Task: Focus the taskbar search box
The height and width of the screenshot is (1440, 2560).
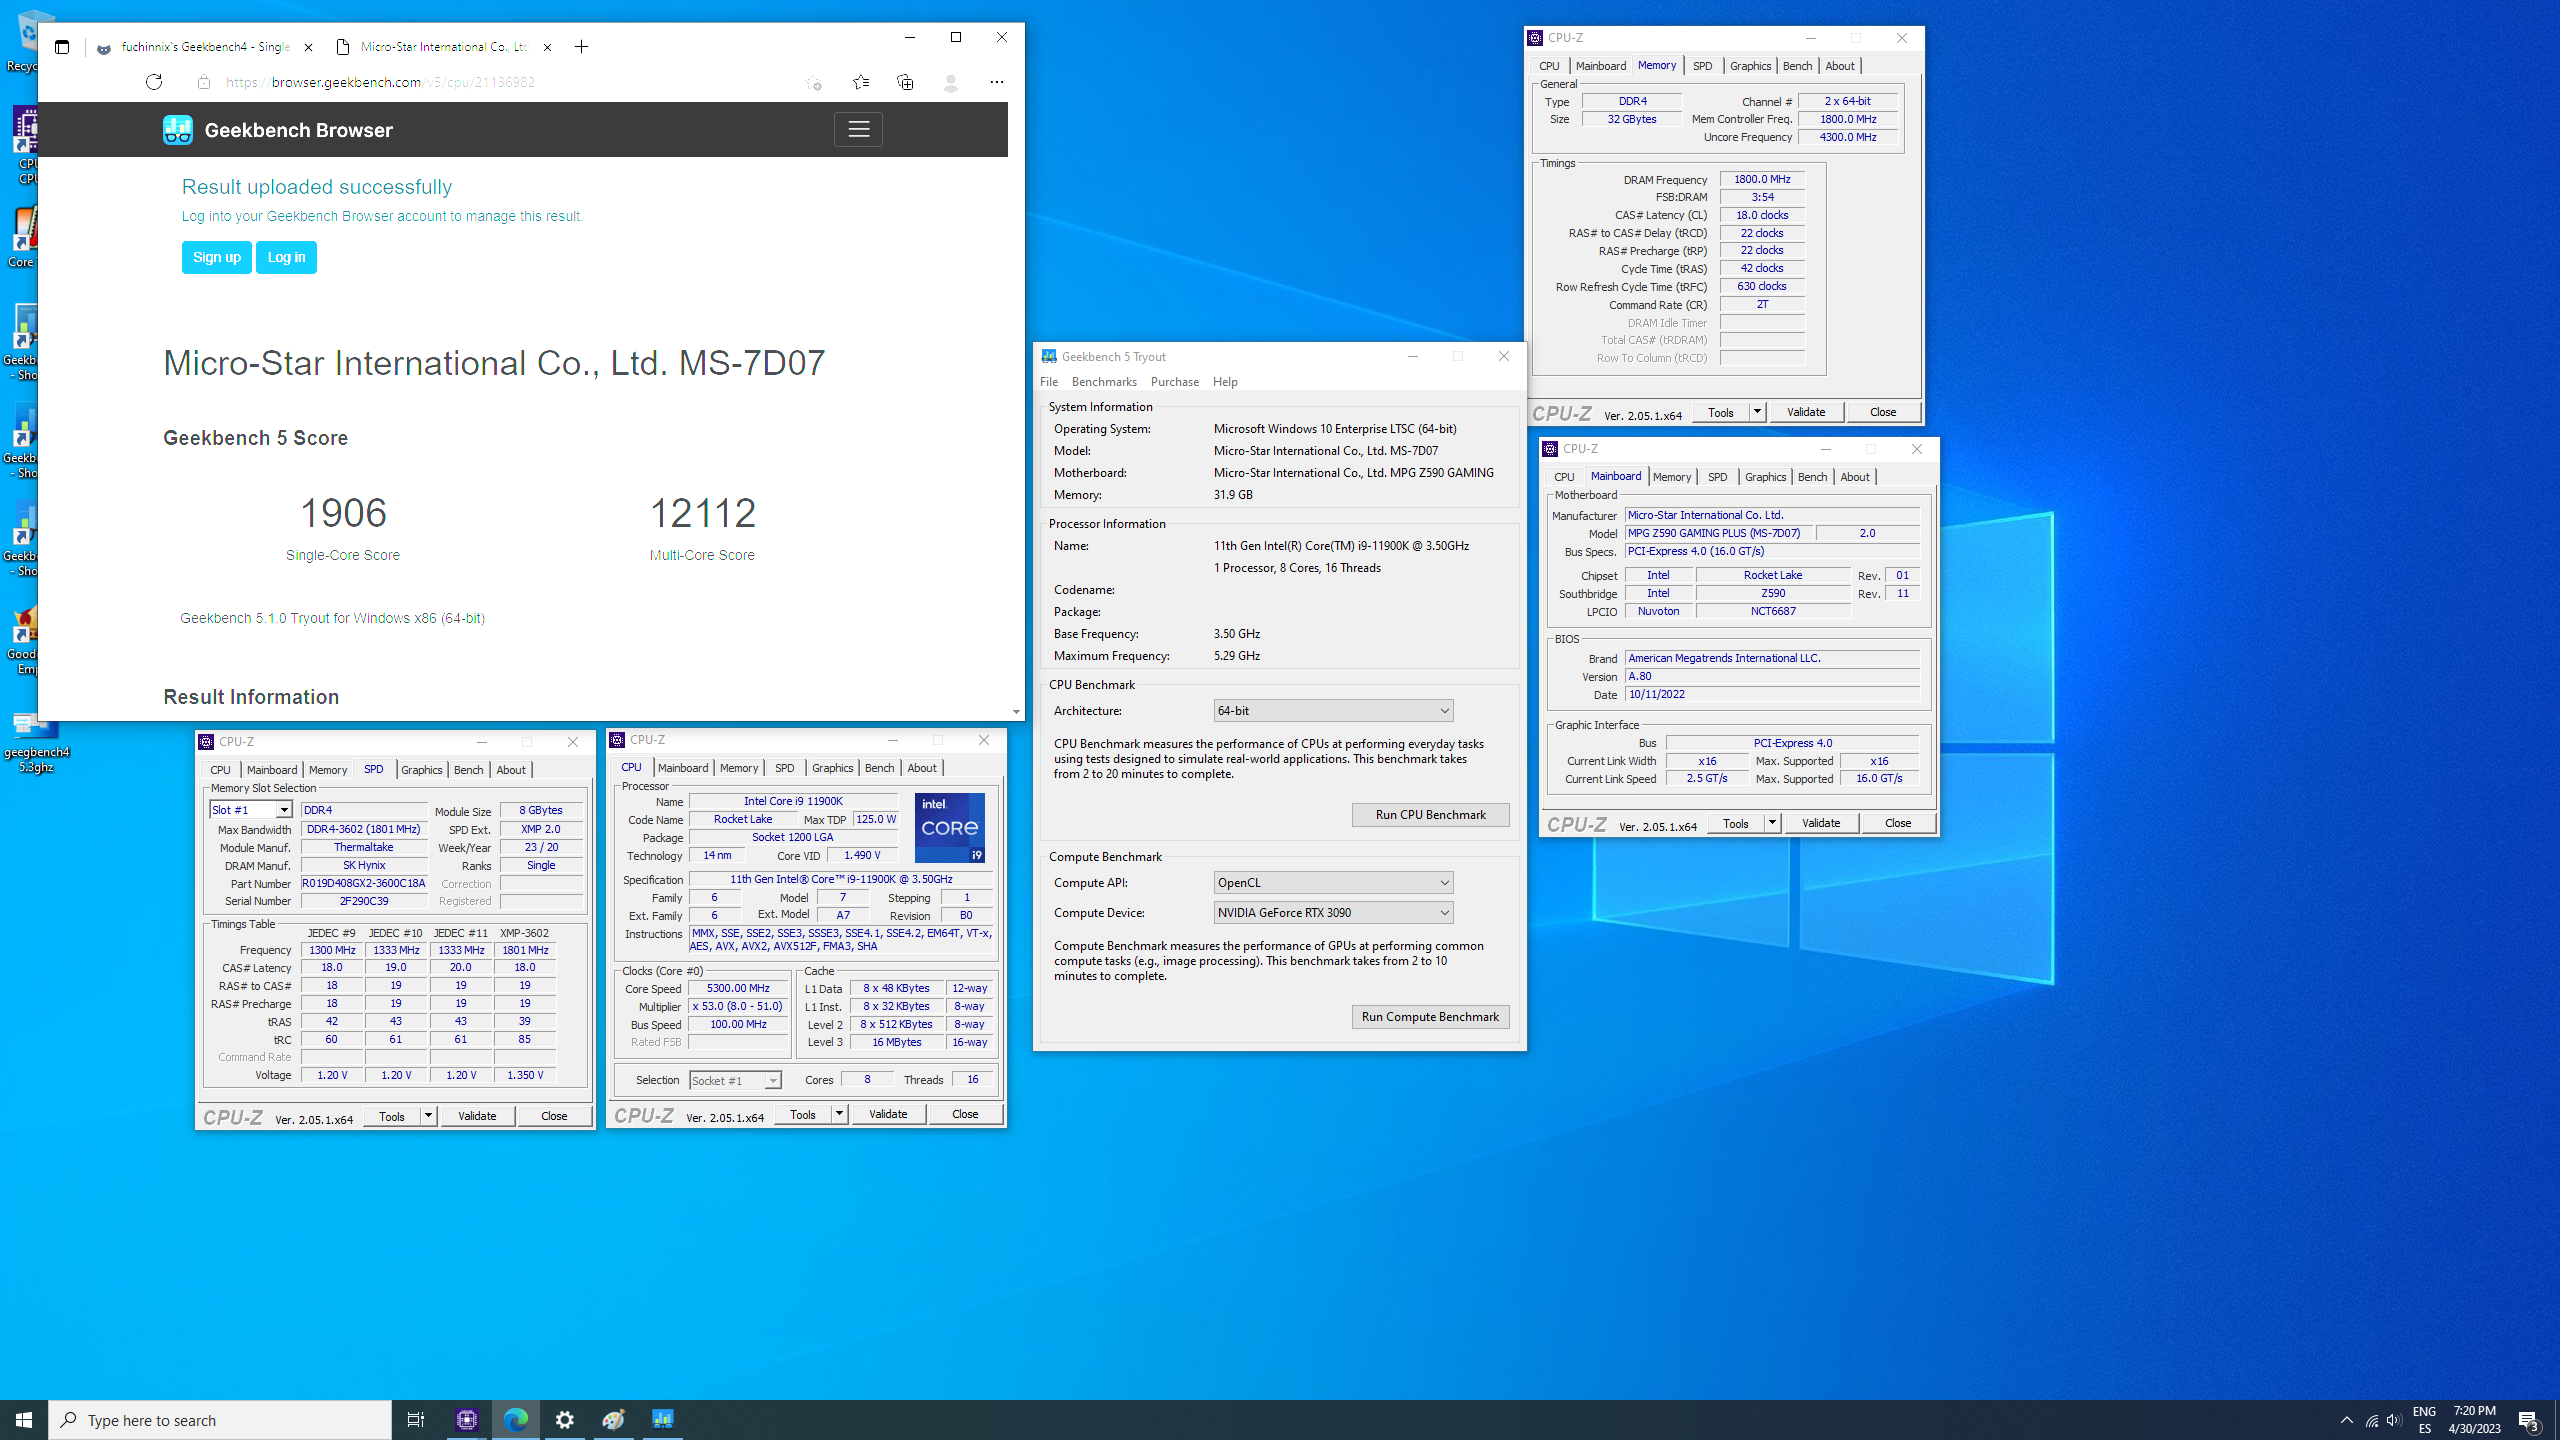Action: [220, 1420]
